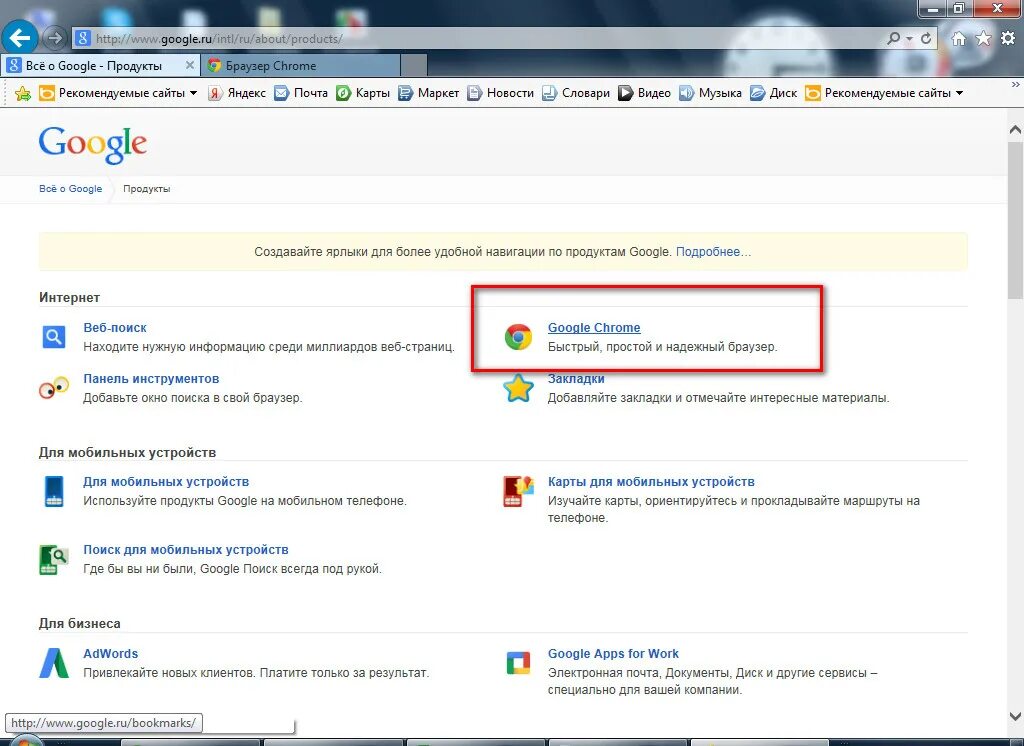Expand bookmarks bar overflow chevron
This screenshot has width=1024, height=746.
[1016, 85]
